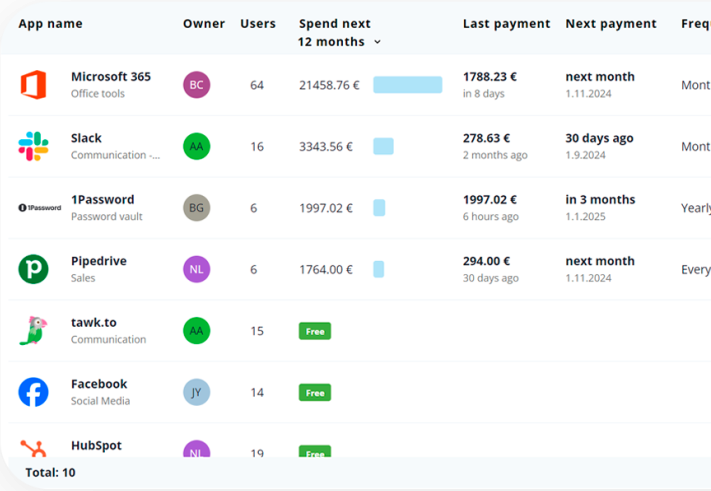Open owner BC avatar for Microsoft 365

click(196, 85)
